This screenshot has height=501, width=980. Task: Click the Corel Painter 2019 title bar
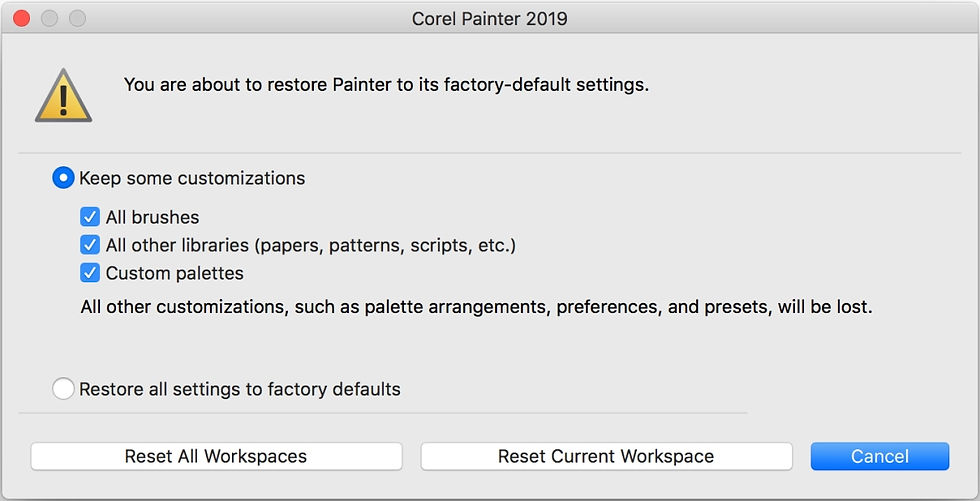click(x=489, y=18)
